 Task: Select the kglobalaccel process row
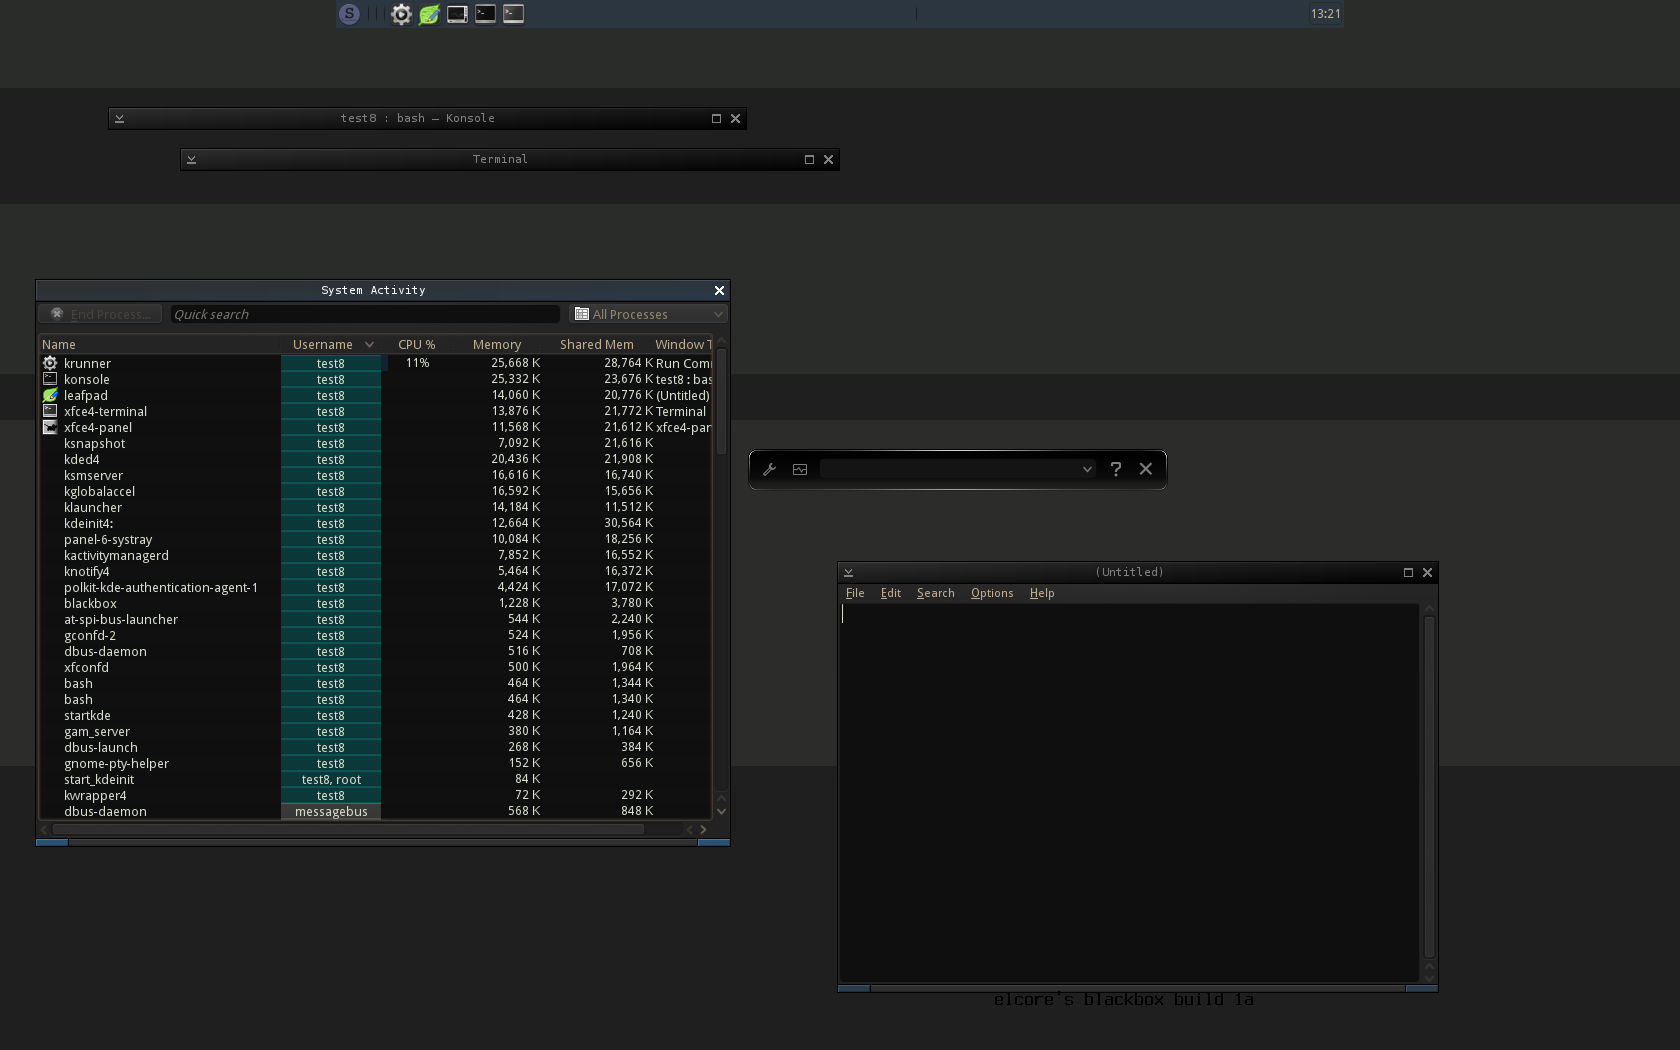[x=375, y=491]
